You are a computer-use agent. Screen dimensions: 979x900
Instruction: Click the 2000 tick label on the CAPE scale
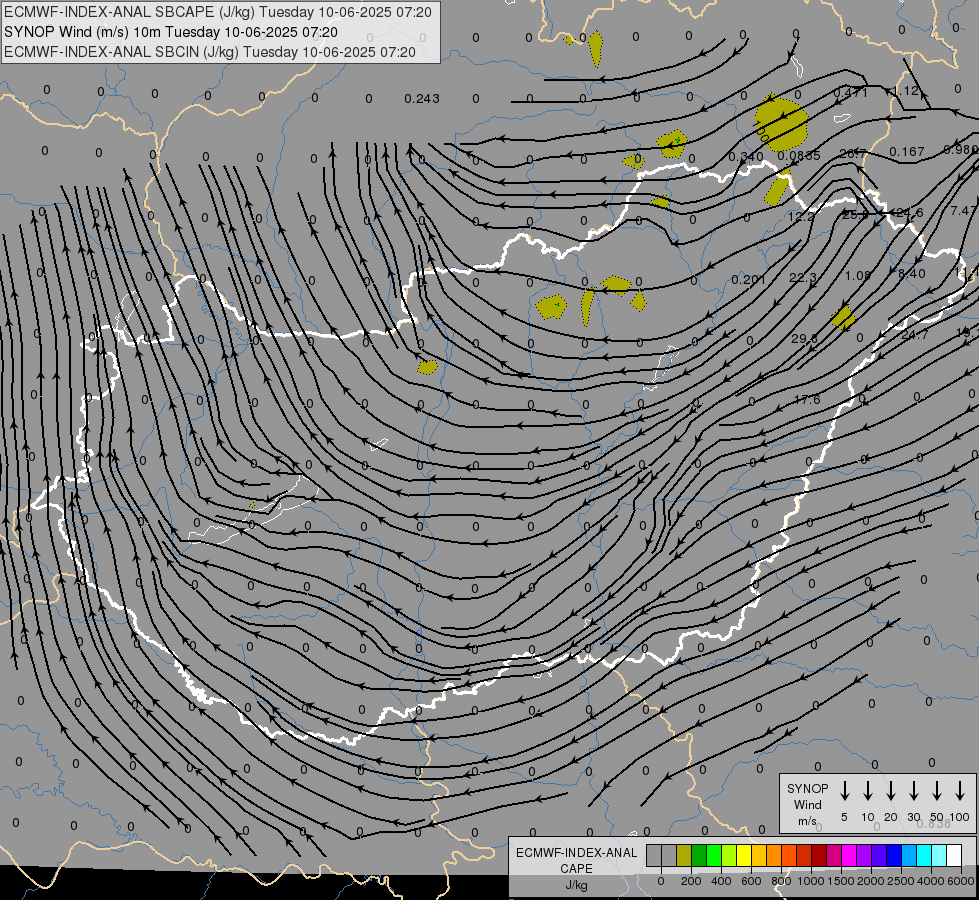tap(871, 881)
